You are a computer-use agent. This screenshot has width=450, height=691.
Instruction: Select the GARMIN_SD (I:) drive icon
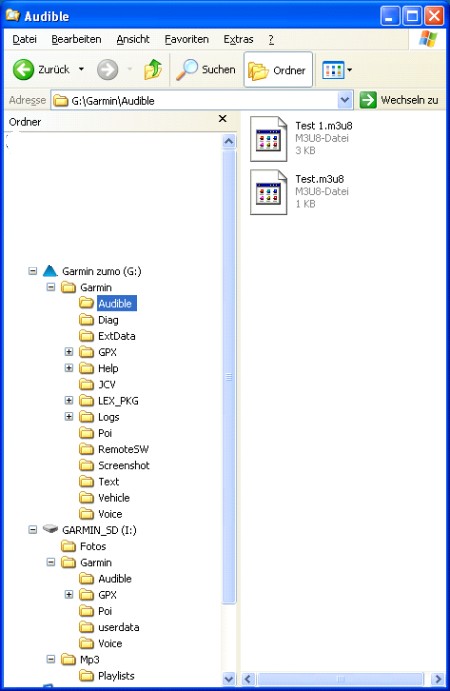point(50,529)
